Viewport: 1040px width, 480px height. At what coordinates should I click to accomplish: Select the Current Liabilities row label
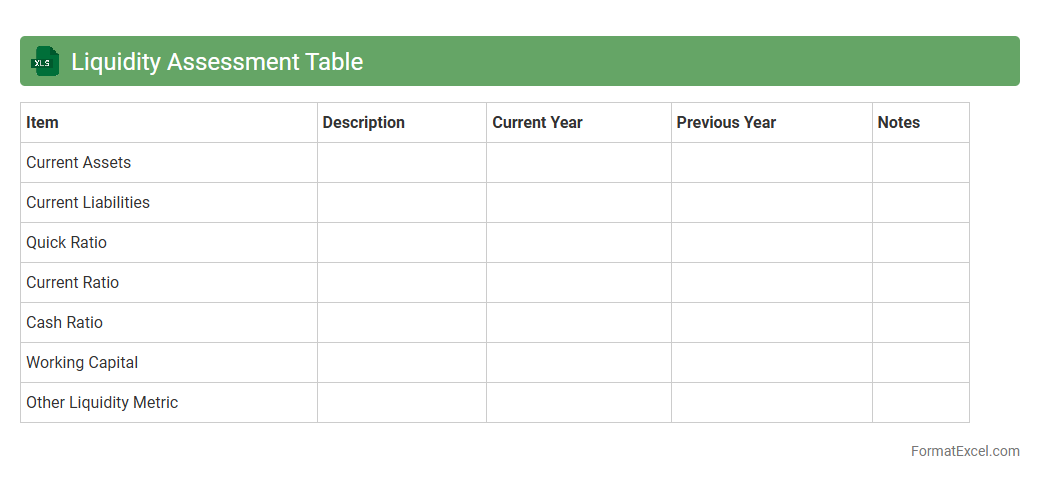point(88,202)
